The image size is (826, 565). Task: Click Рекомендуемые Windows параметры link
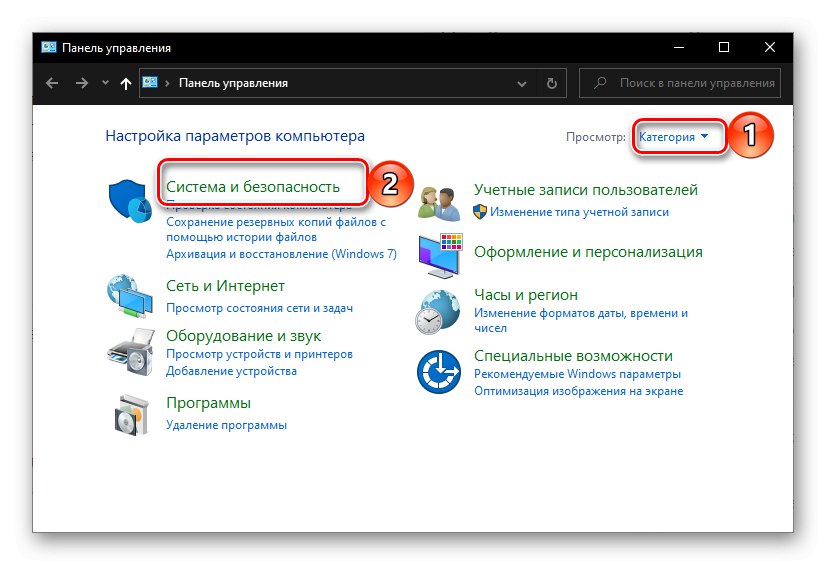(577, 374)
